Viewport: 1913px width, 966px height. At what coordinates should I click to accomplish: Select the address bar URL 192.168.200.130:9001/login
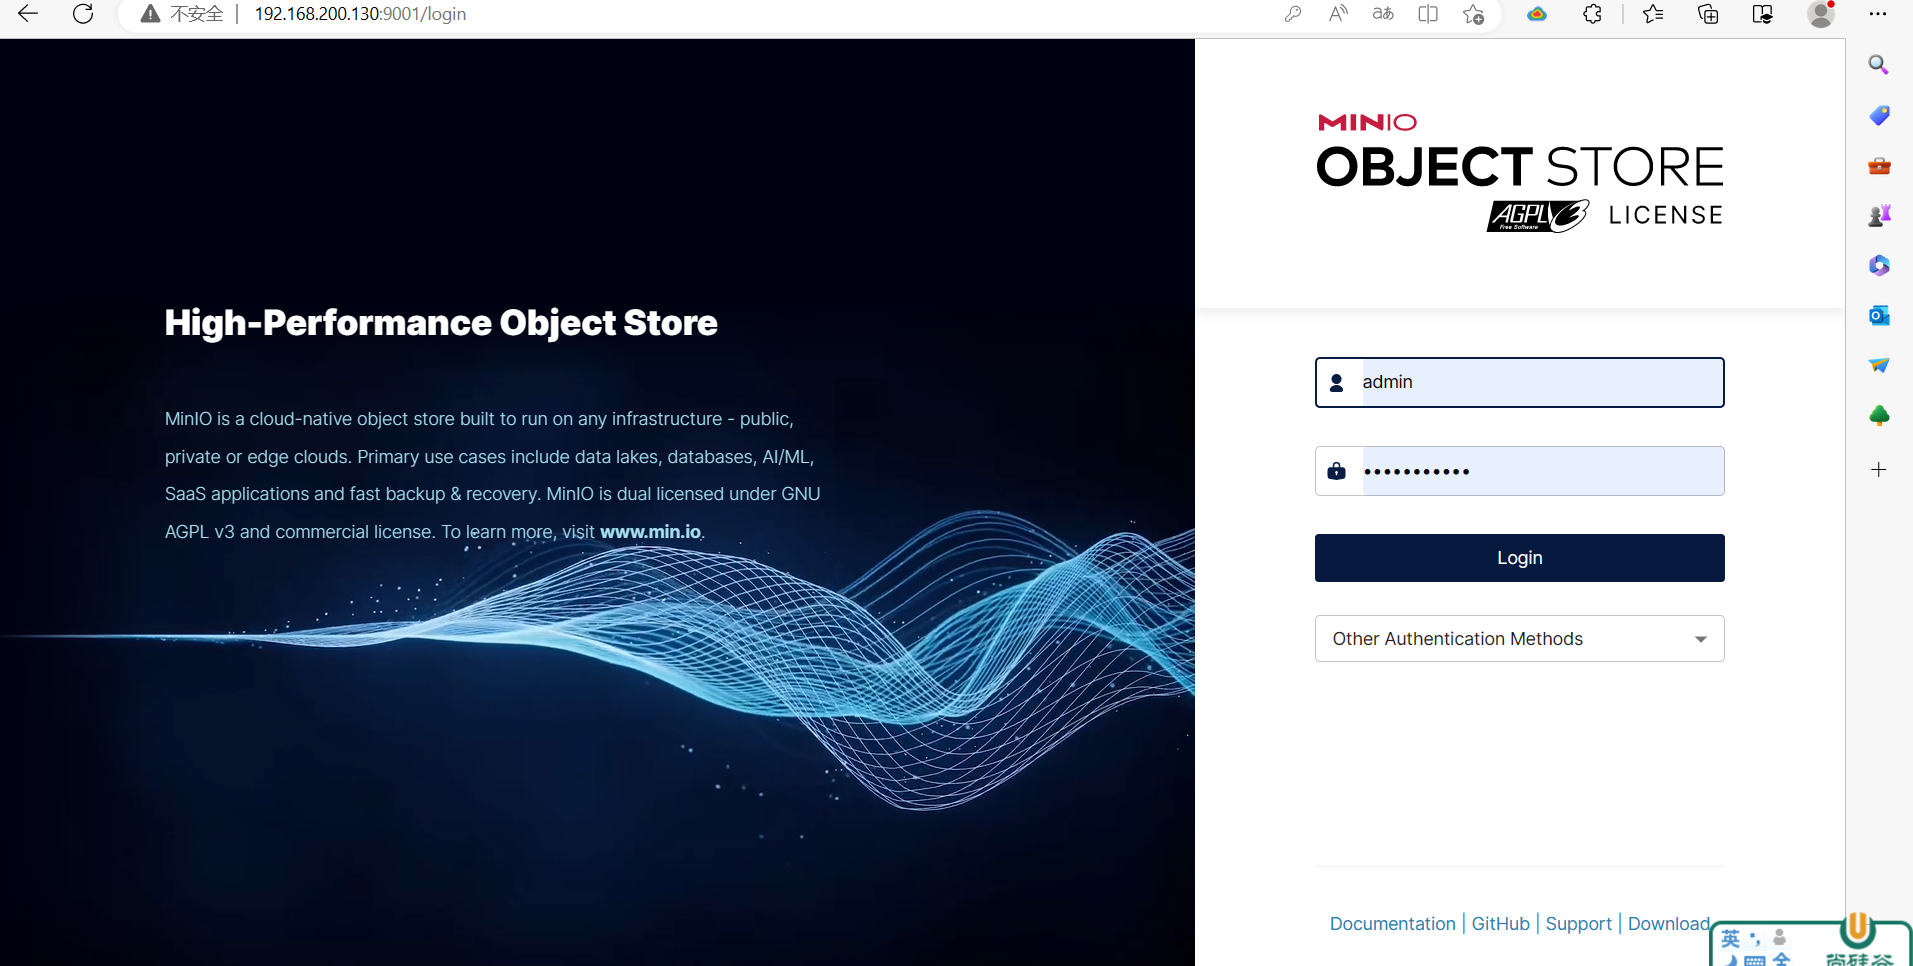coord(360,14)
